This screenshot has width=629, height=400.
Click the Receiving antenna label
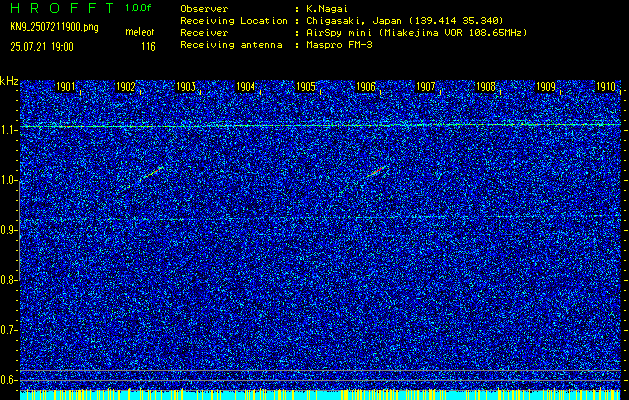click(231, 45)
